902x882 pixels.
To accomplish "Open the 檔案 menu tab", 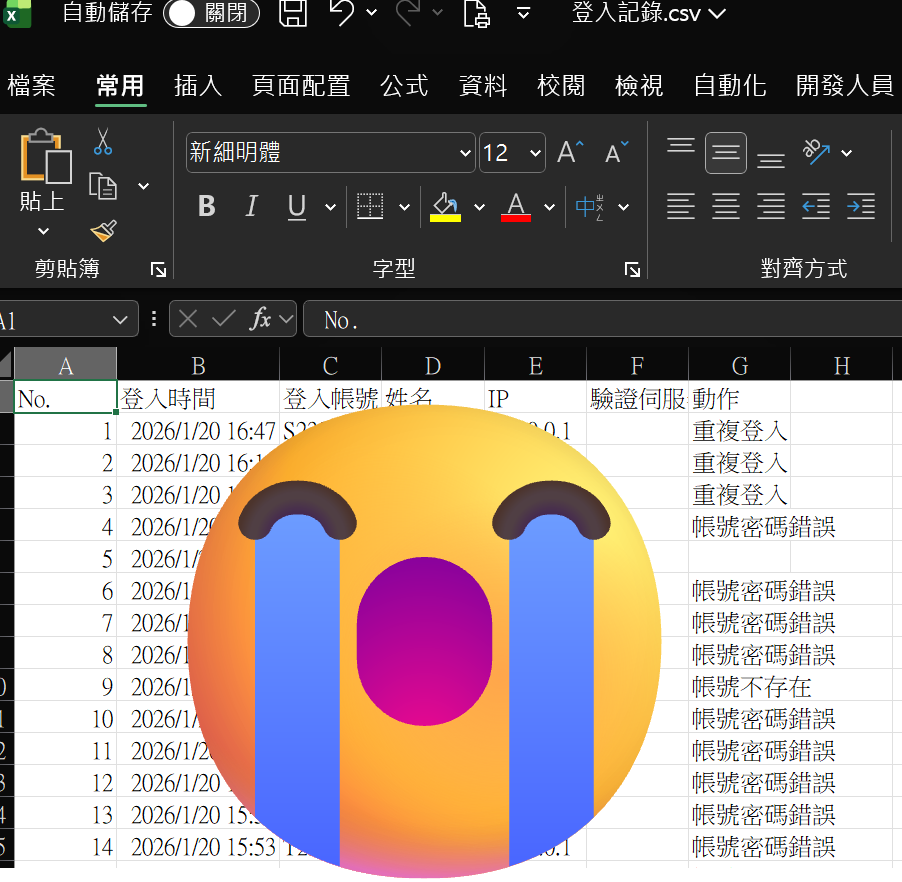I will click(31, 86).
